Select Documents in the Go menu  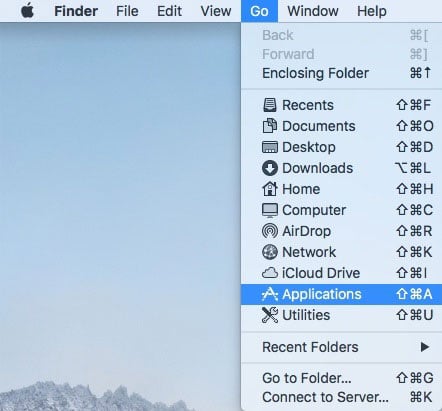click(x=341, y=126)
